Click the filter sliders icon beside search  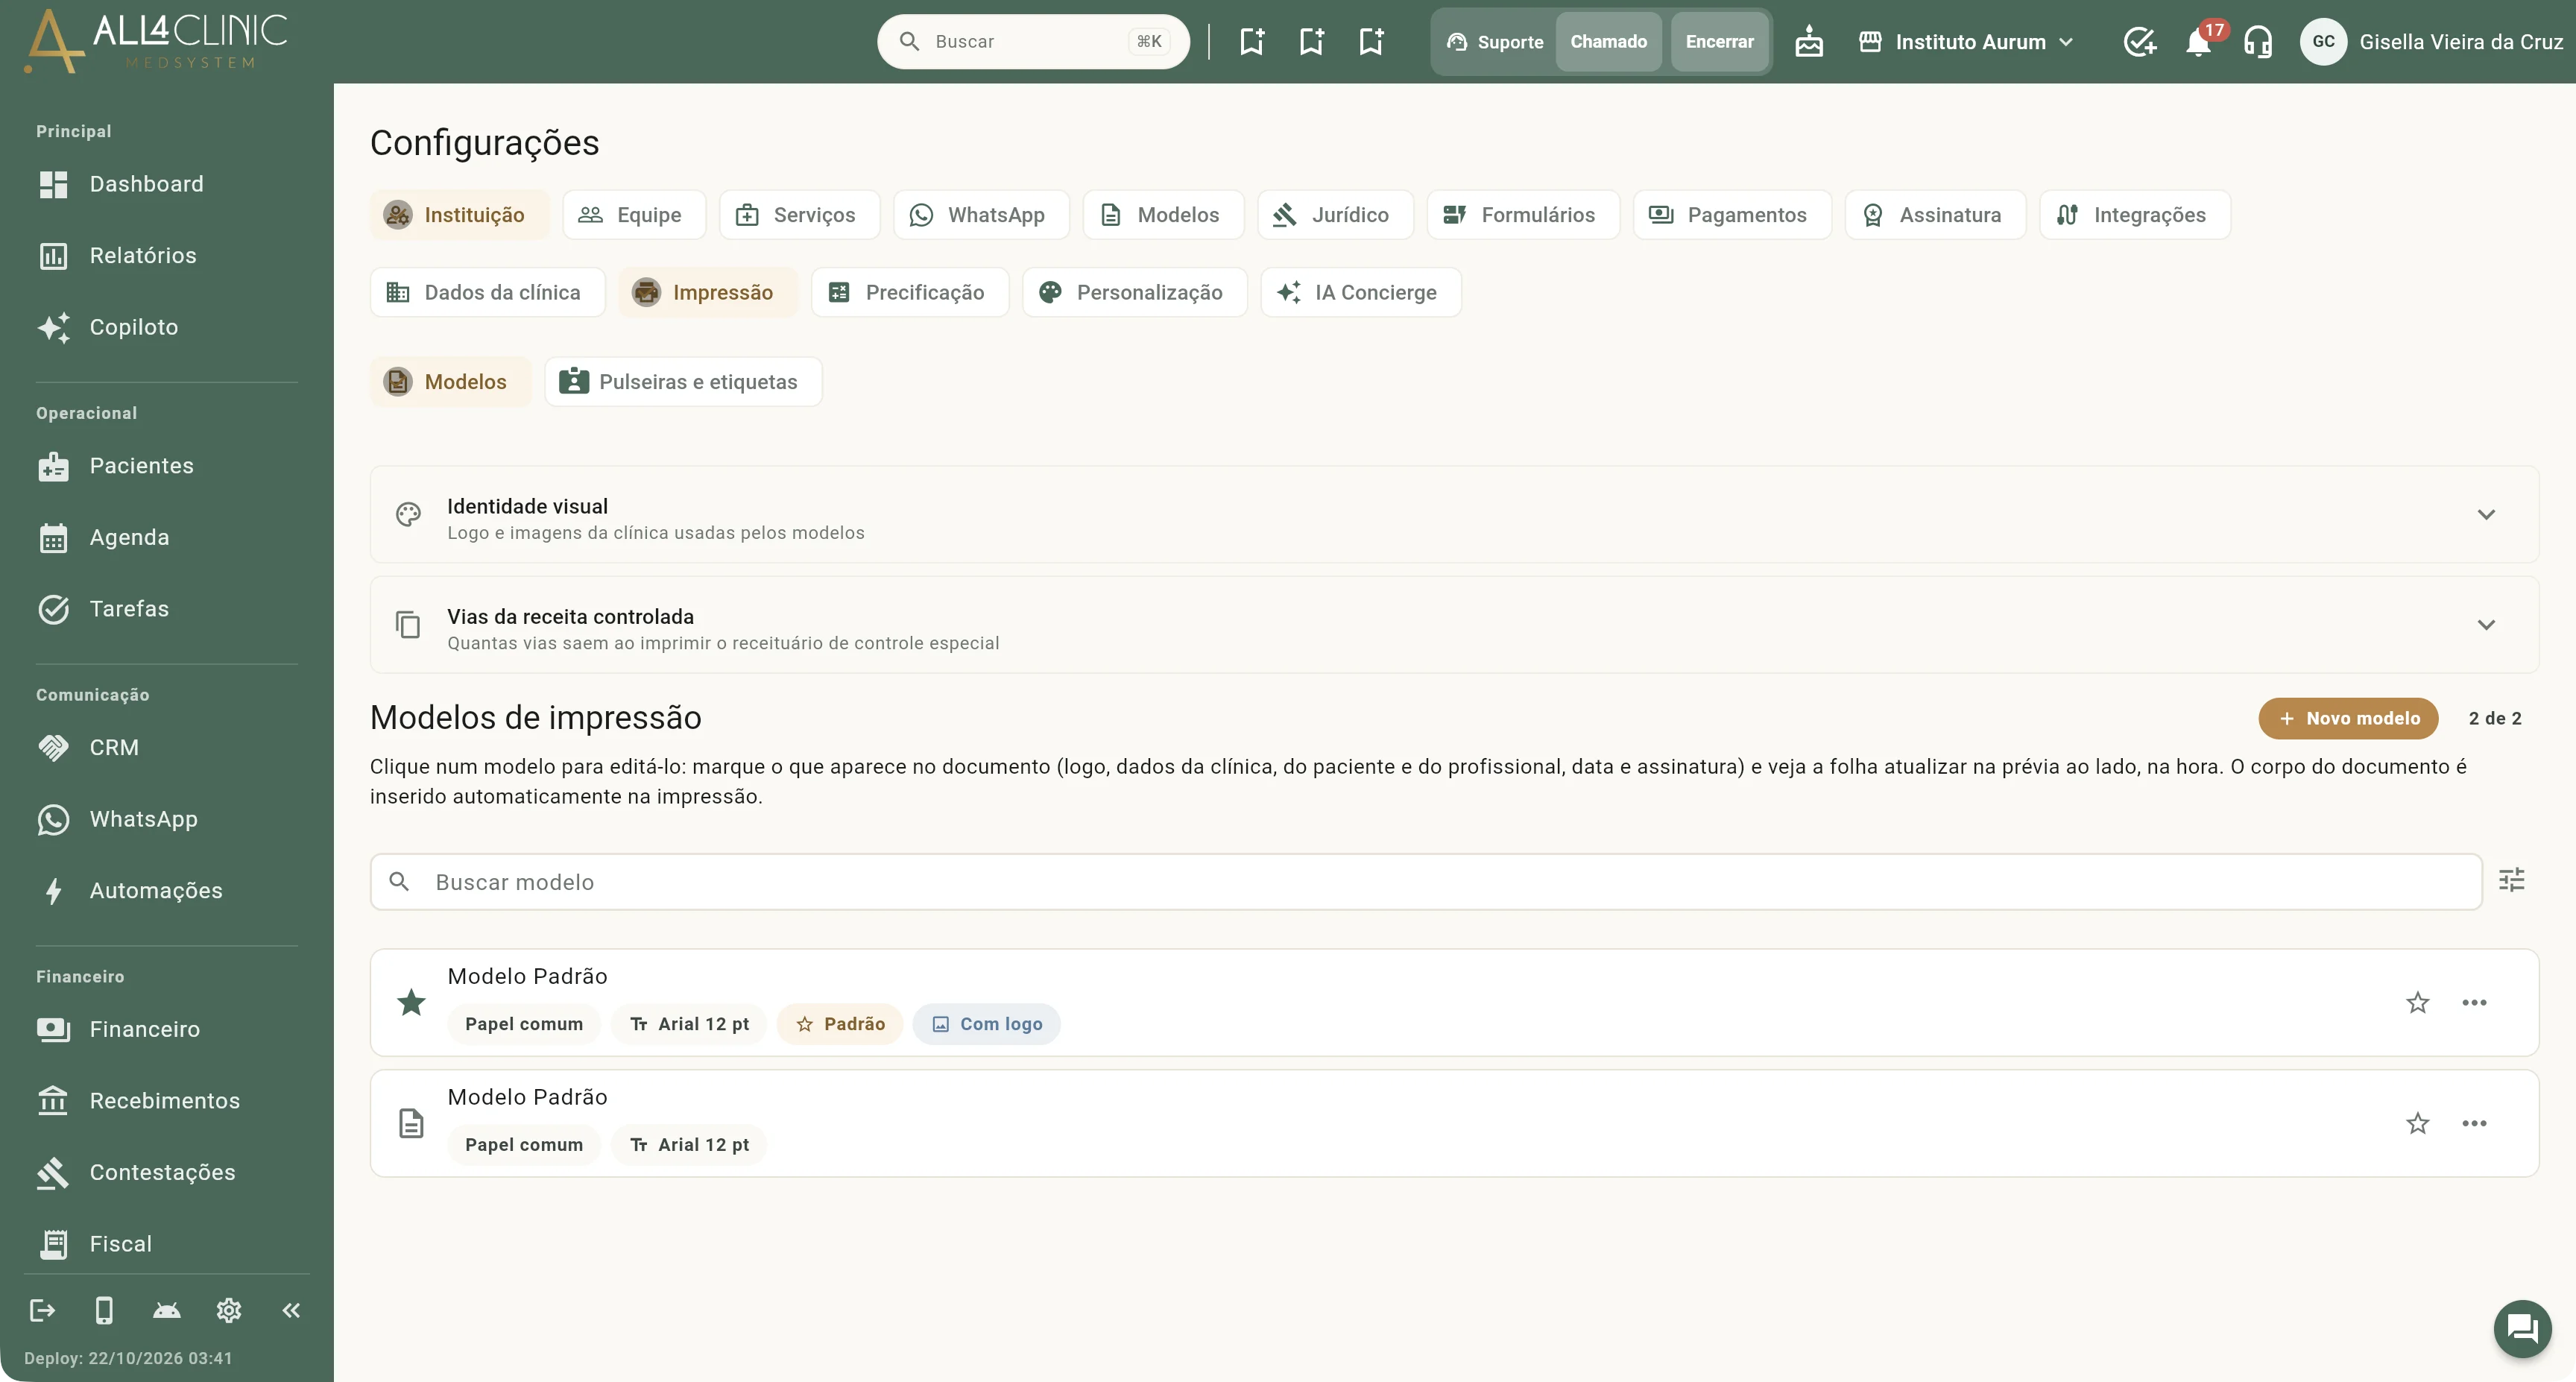click(x=2511, y=880)
